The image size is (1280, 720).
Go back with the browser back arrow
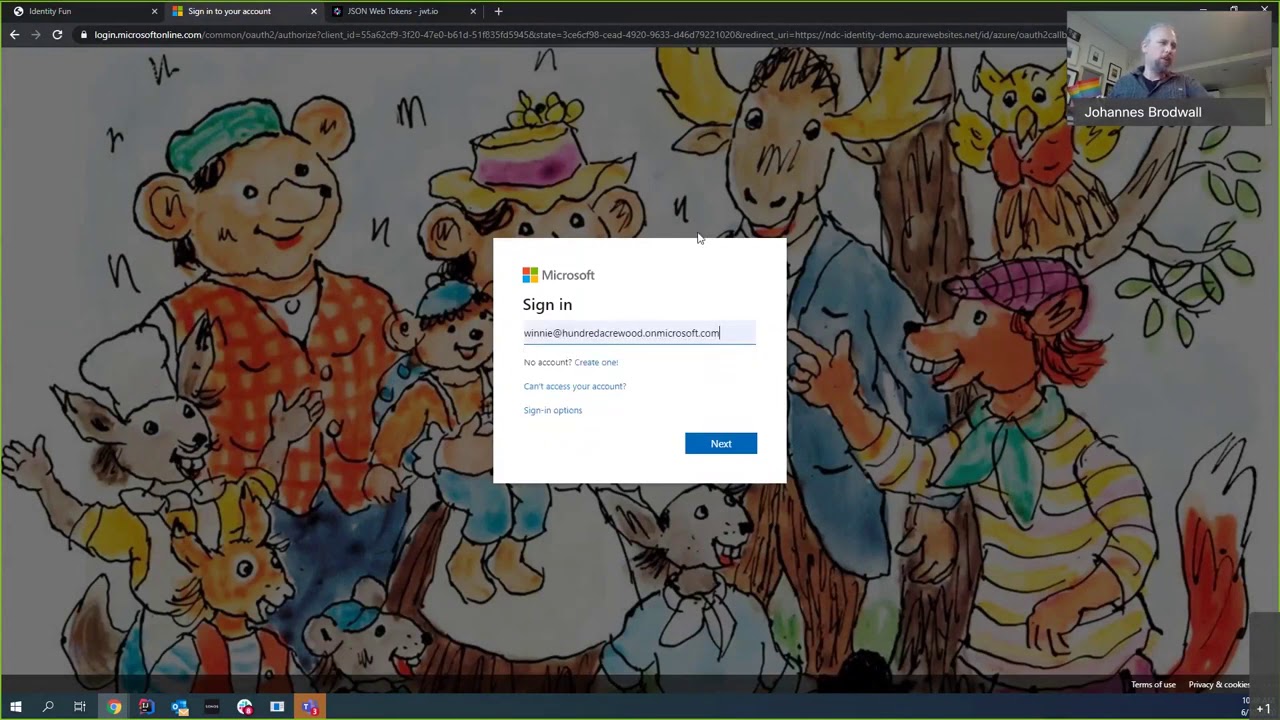[x=14, y=35]
